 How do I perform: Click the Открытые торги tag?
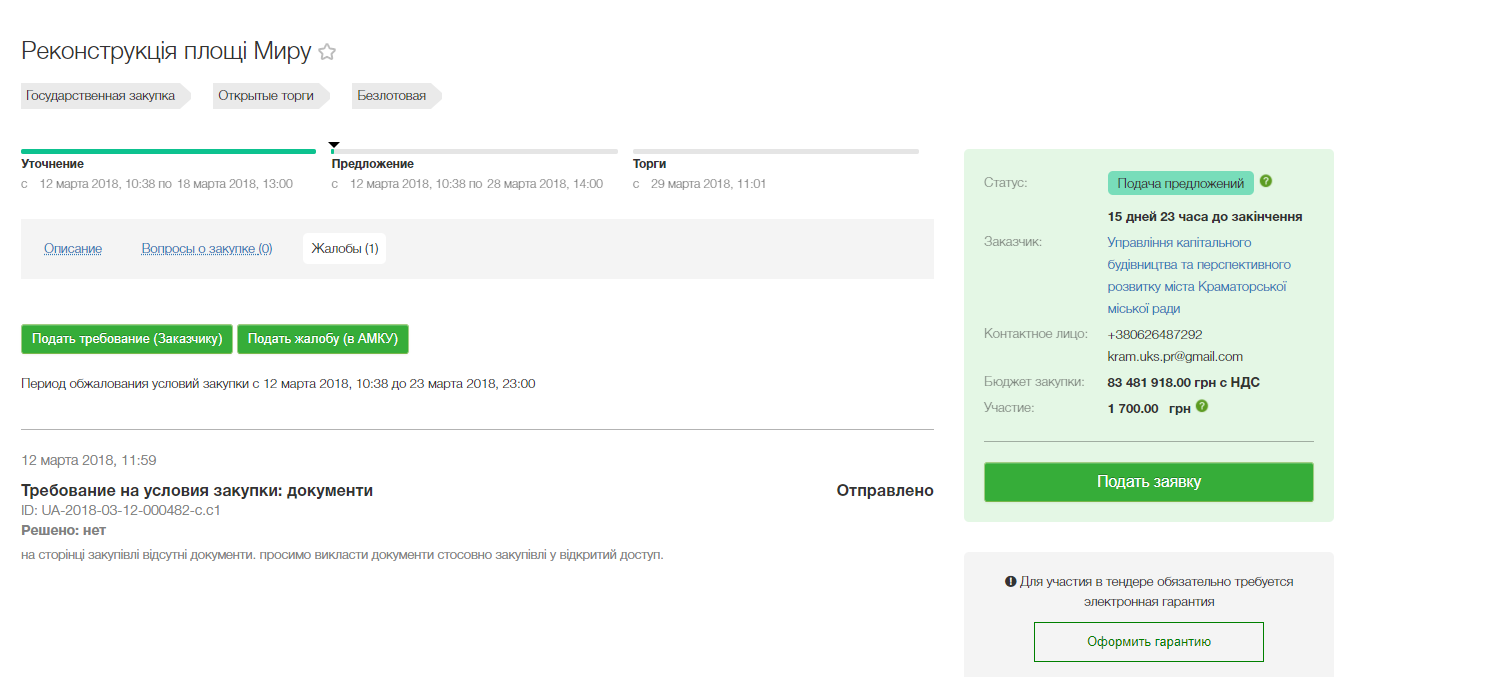(266, 96)
